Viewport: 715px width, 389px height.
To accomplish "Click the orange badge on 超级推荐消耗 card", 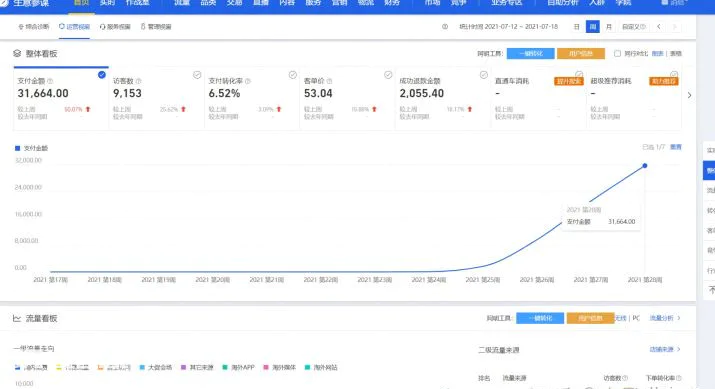I will pyautogui.click(x=664, y=81).
